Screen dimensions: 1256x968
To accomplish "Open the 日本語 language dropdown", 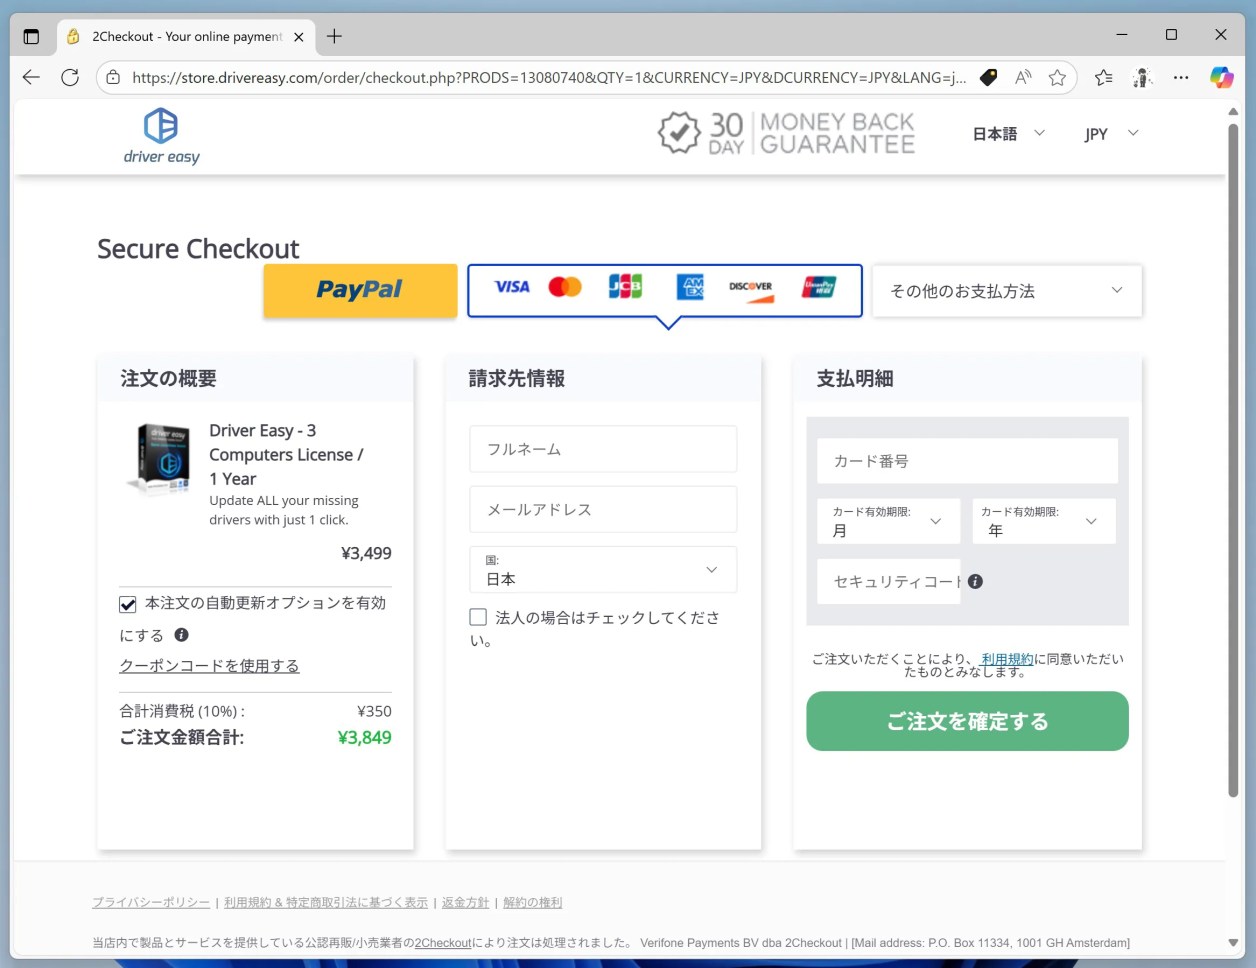I will [x=1008, y=133].
